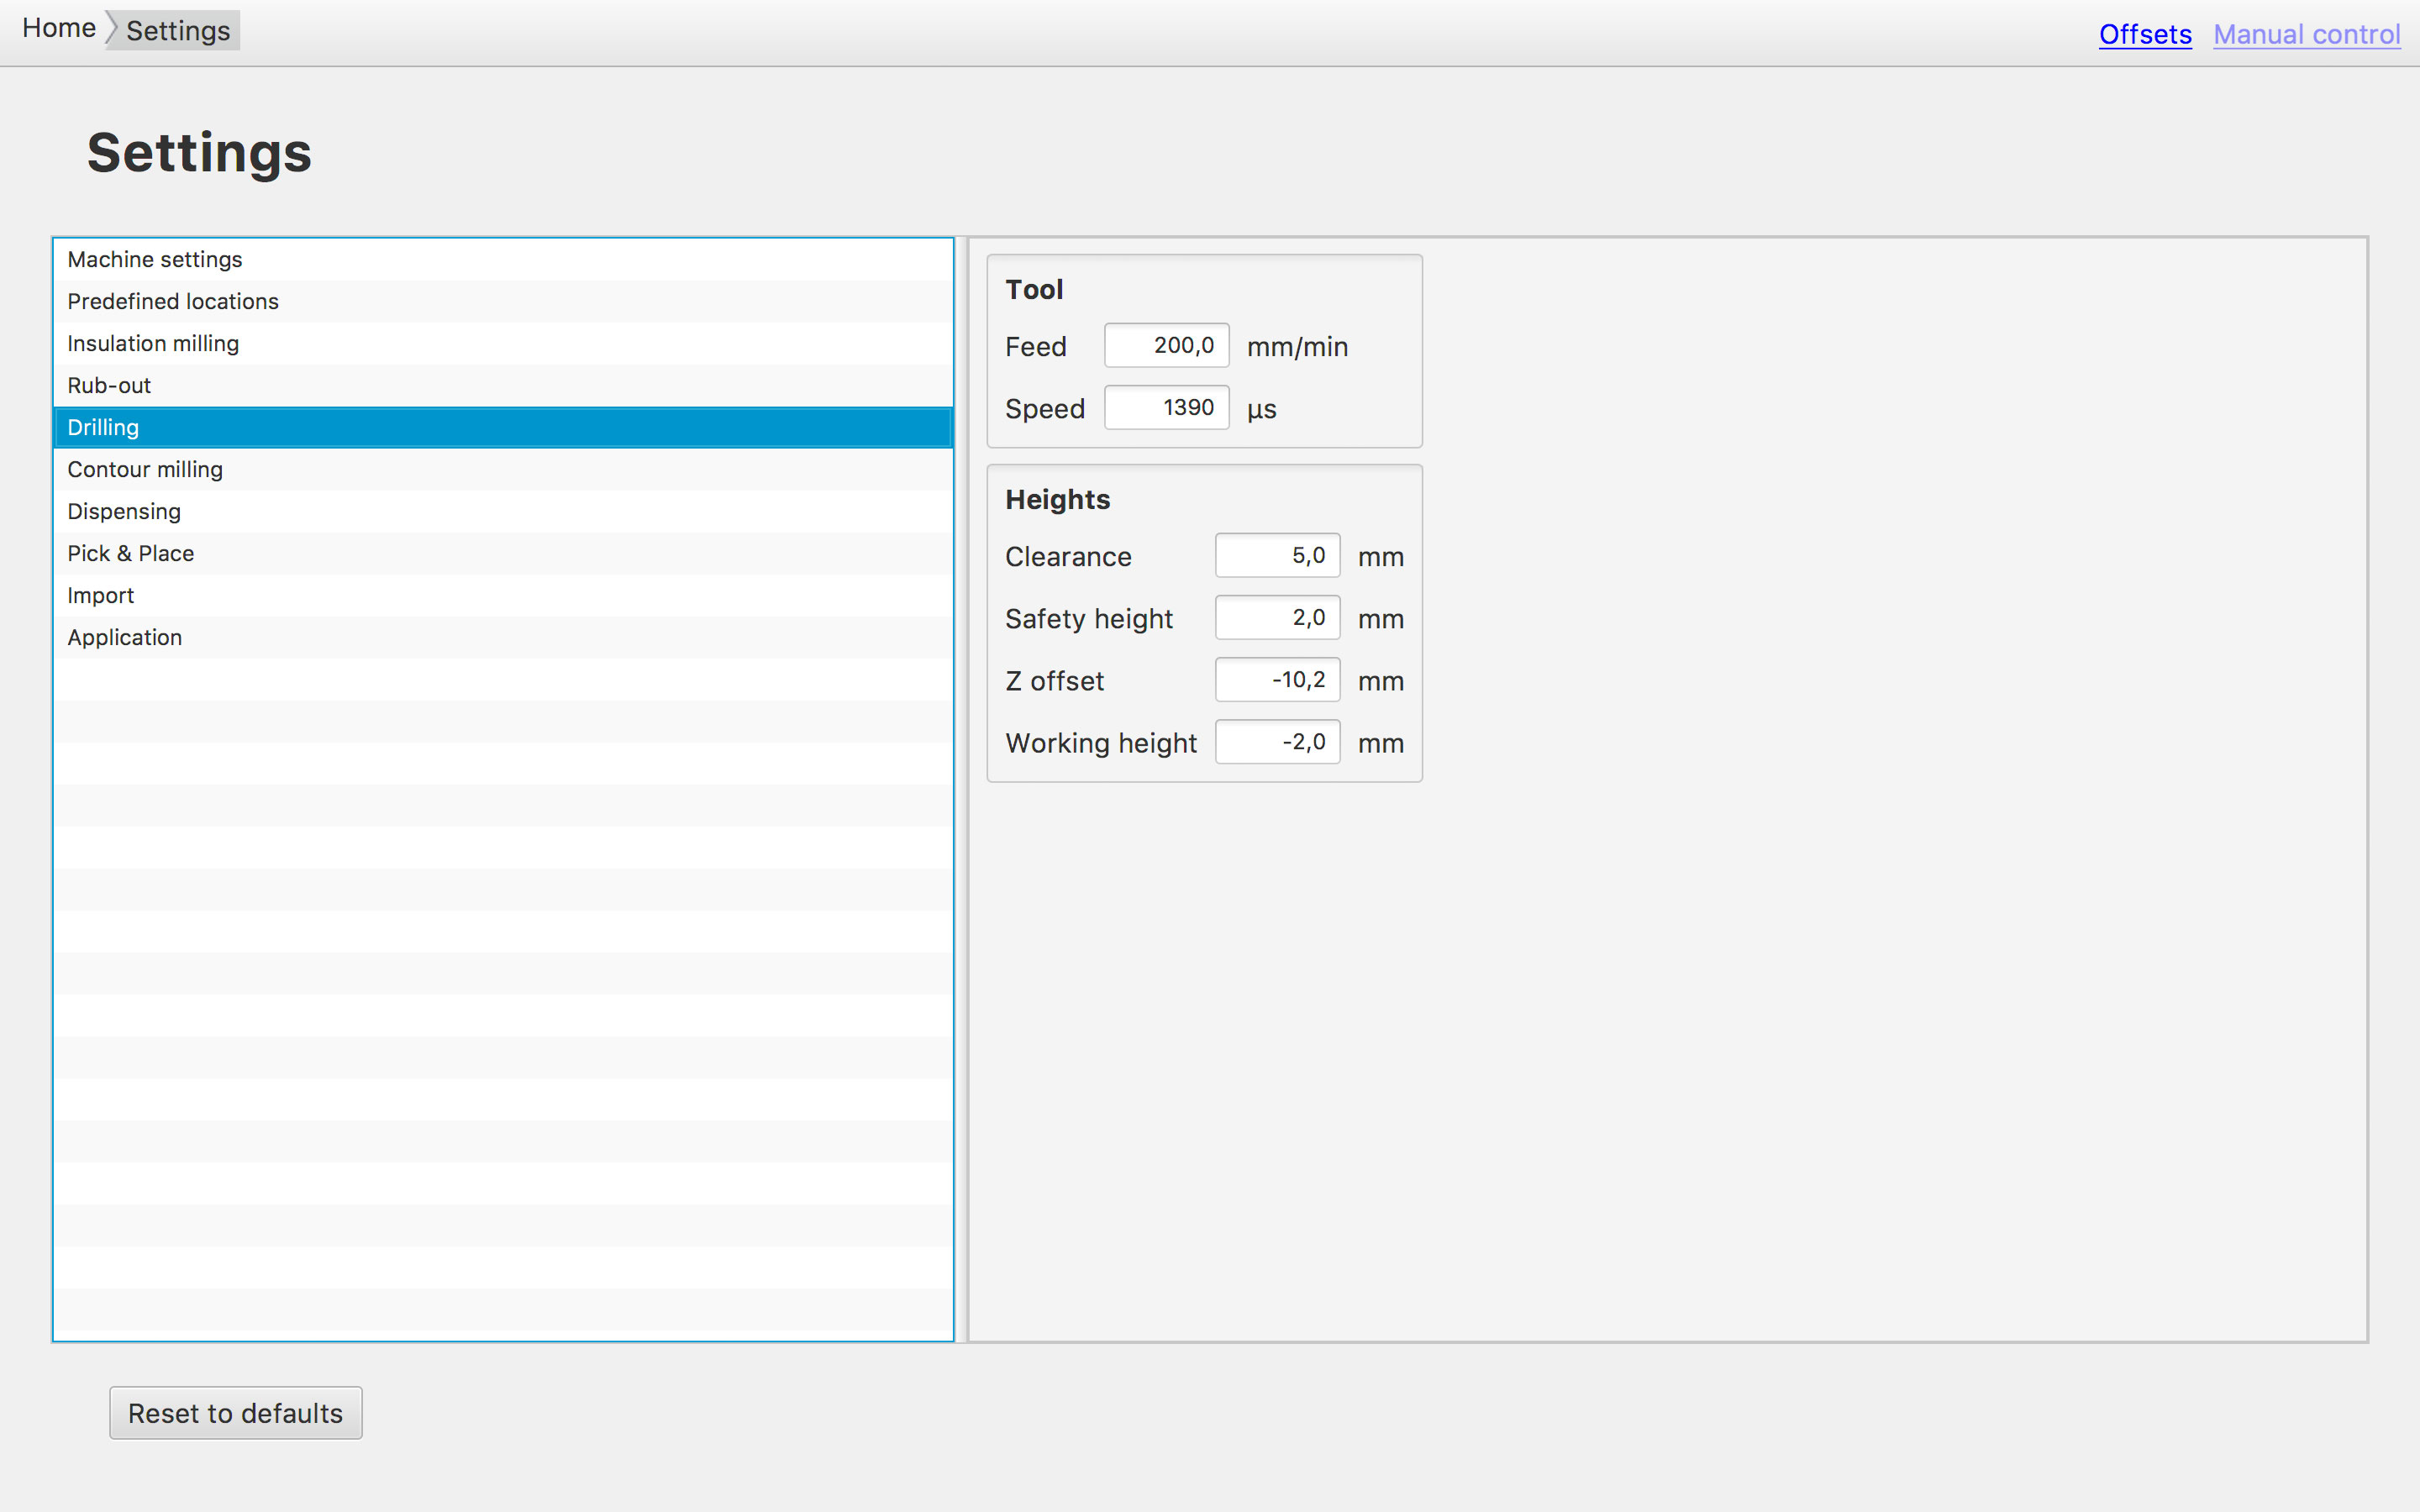Click the Safety height label
This screenshot has width=2420, height=1512.
point(1088,619)
